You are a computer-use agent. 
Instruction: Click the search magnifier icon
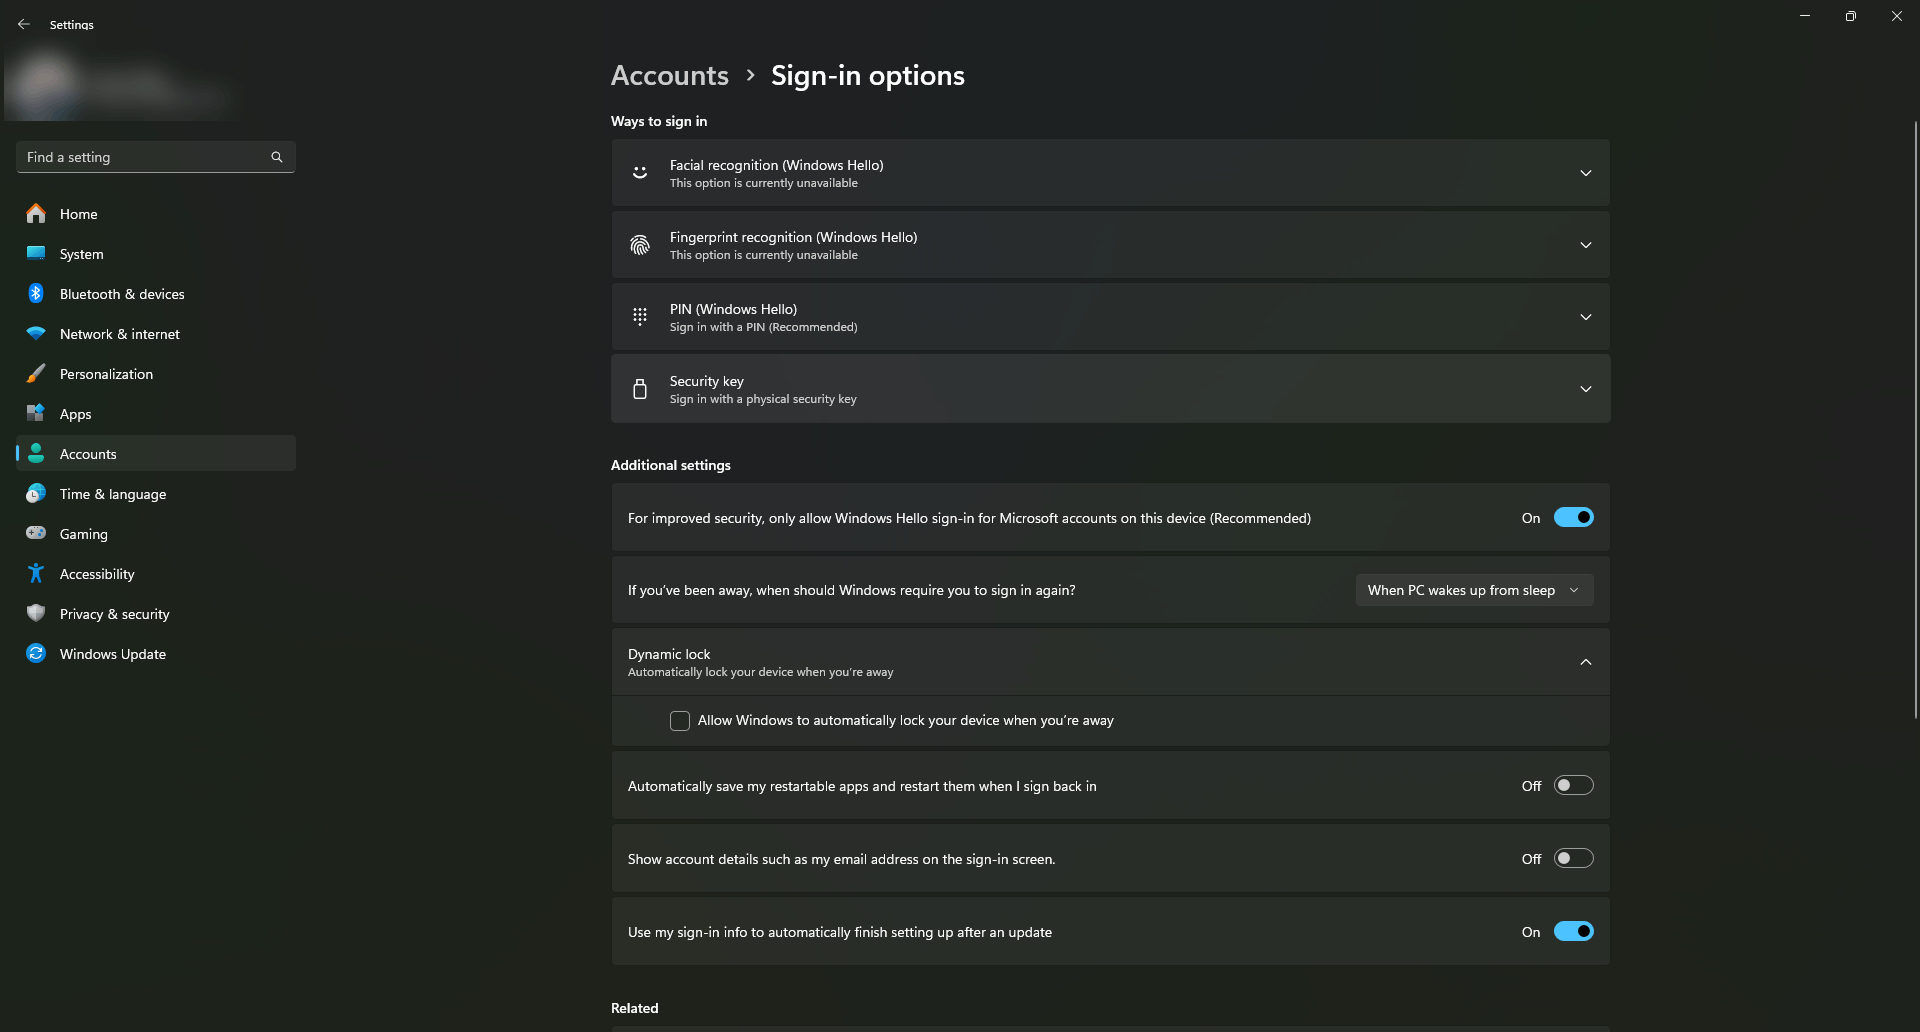pyautogui.click(x=277, y=157)
